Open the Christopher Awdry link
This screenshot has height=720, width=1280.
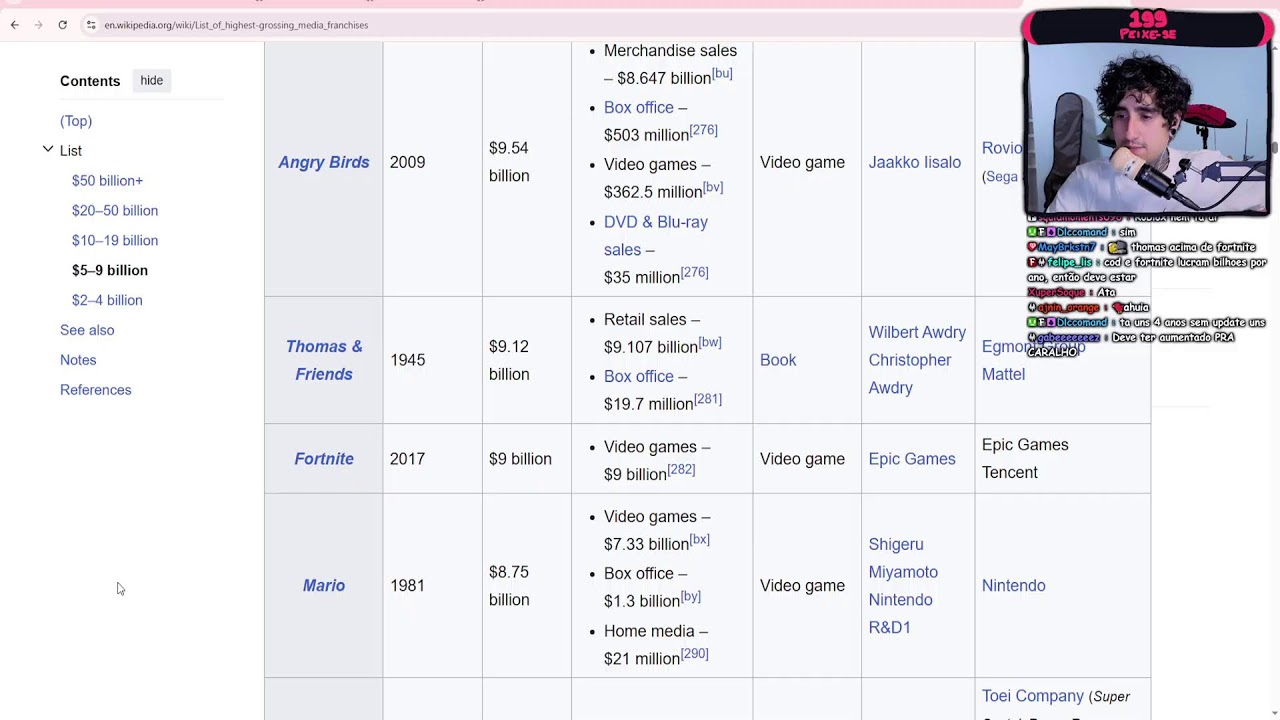click(x=910, y=374)
